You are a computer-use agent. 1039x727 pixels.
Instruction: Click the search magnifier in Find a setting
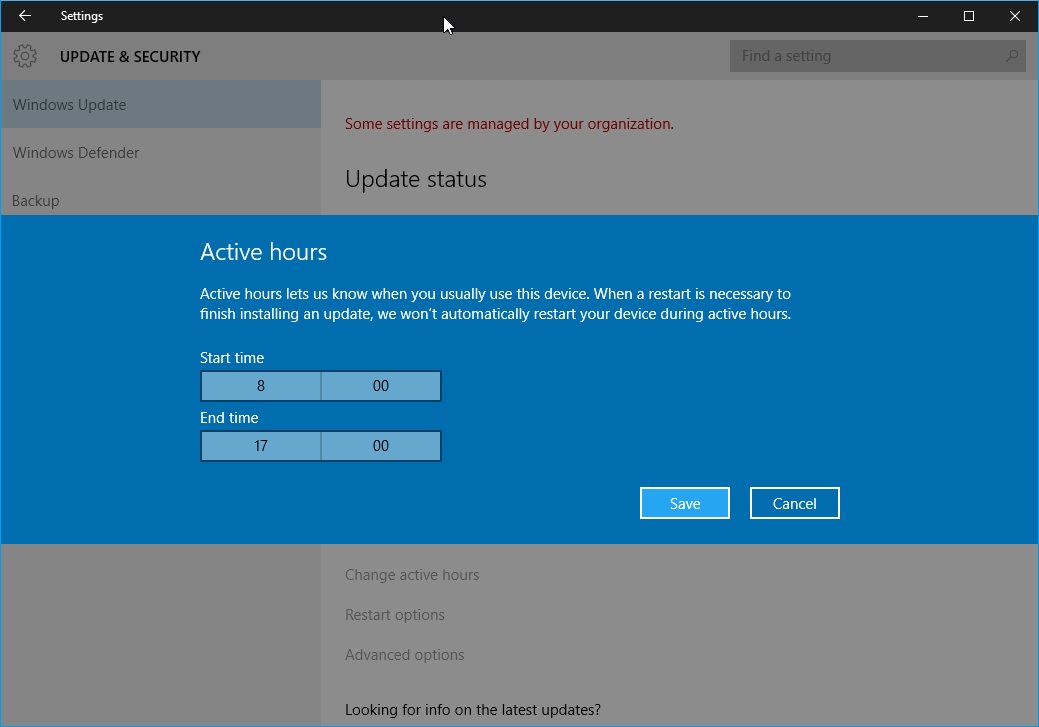pyautogui.click(x=1011, y=56)
